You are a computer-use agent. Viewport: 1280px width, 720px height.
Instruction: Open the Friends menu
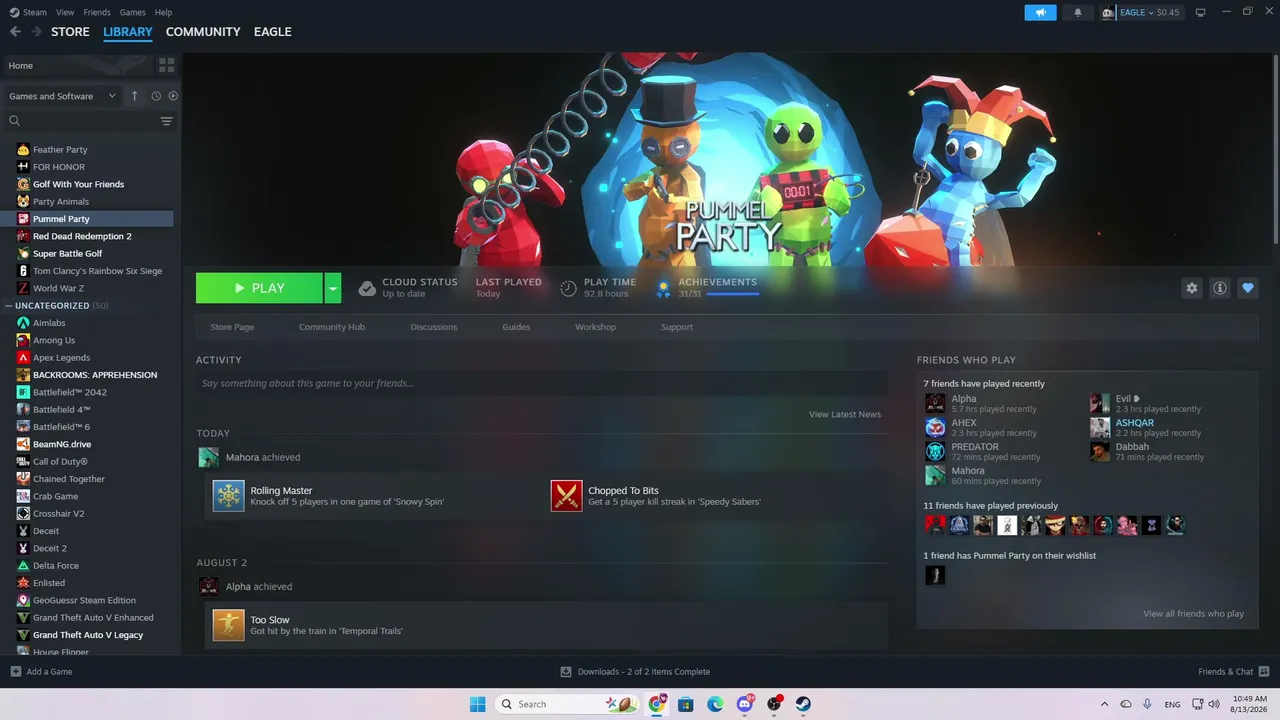pos(97,12)
